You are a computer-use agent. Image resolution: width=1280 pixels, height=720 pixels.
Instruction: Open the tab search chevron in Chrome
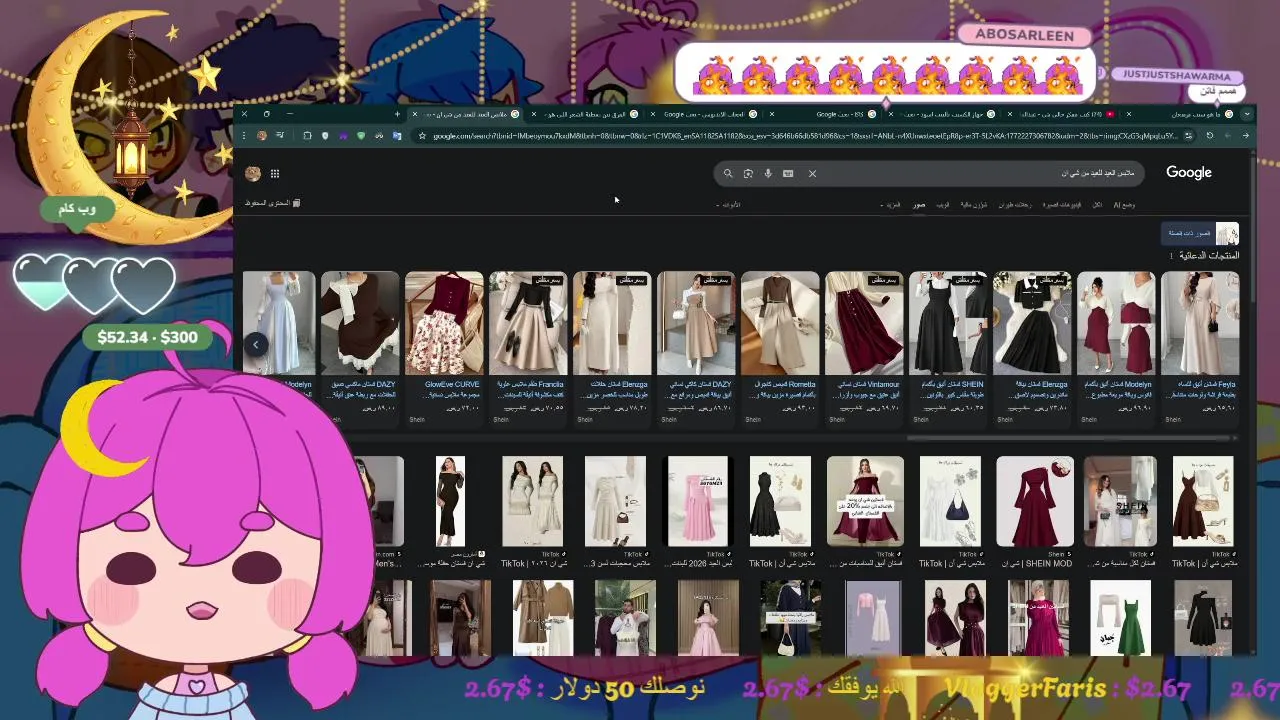coord(1246,114)
